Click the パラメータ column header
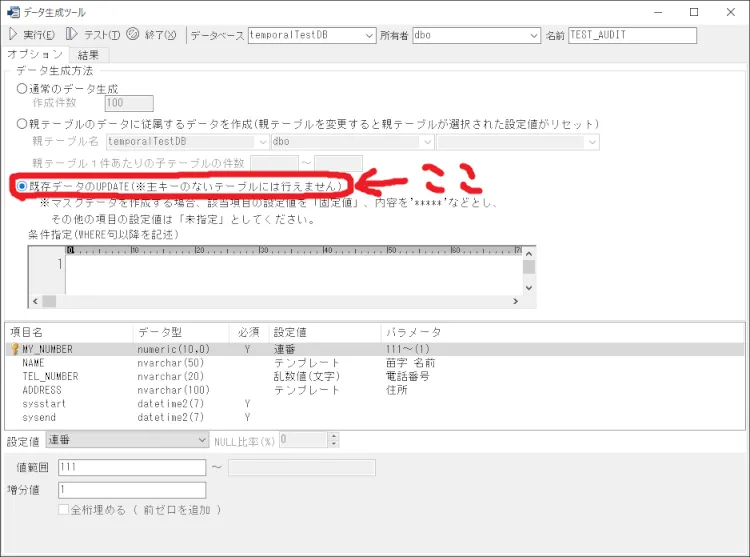The image size is (750, 557). [x=562, y=332]
